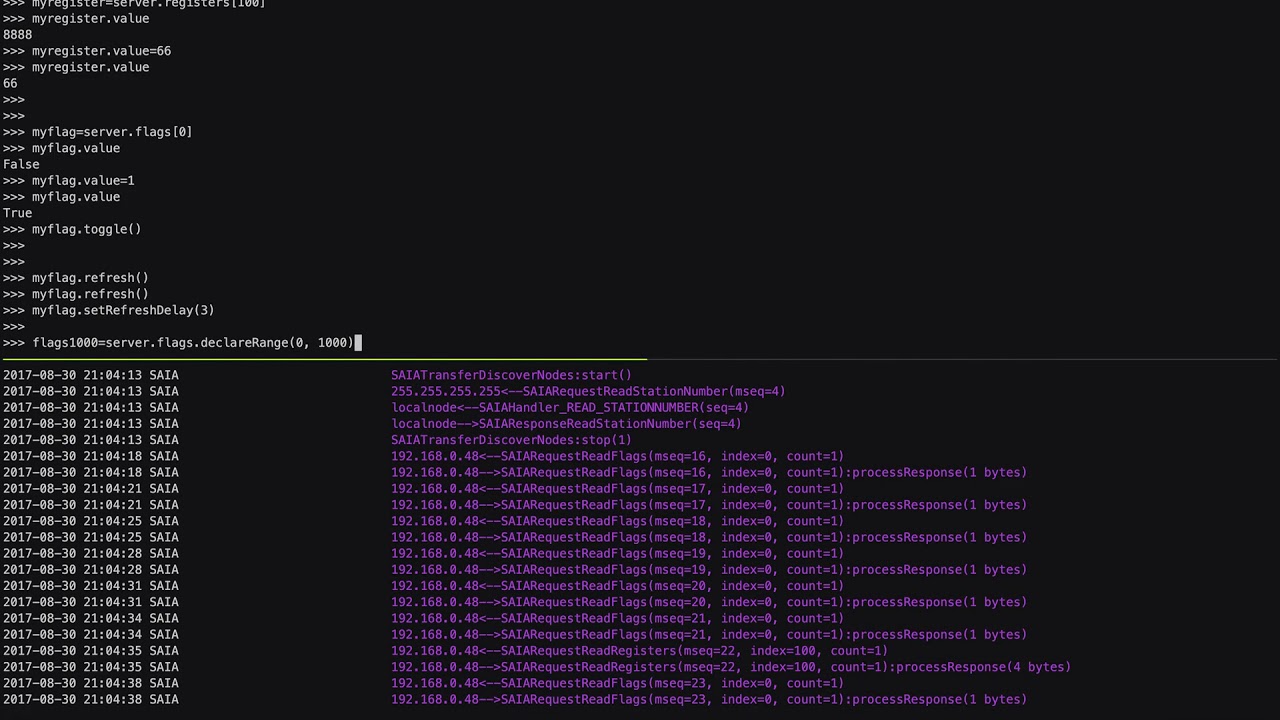
Task: Select the myregister.value=66 command line
Action: [101, 51]
